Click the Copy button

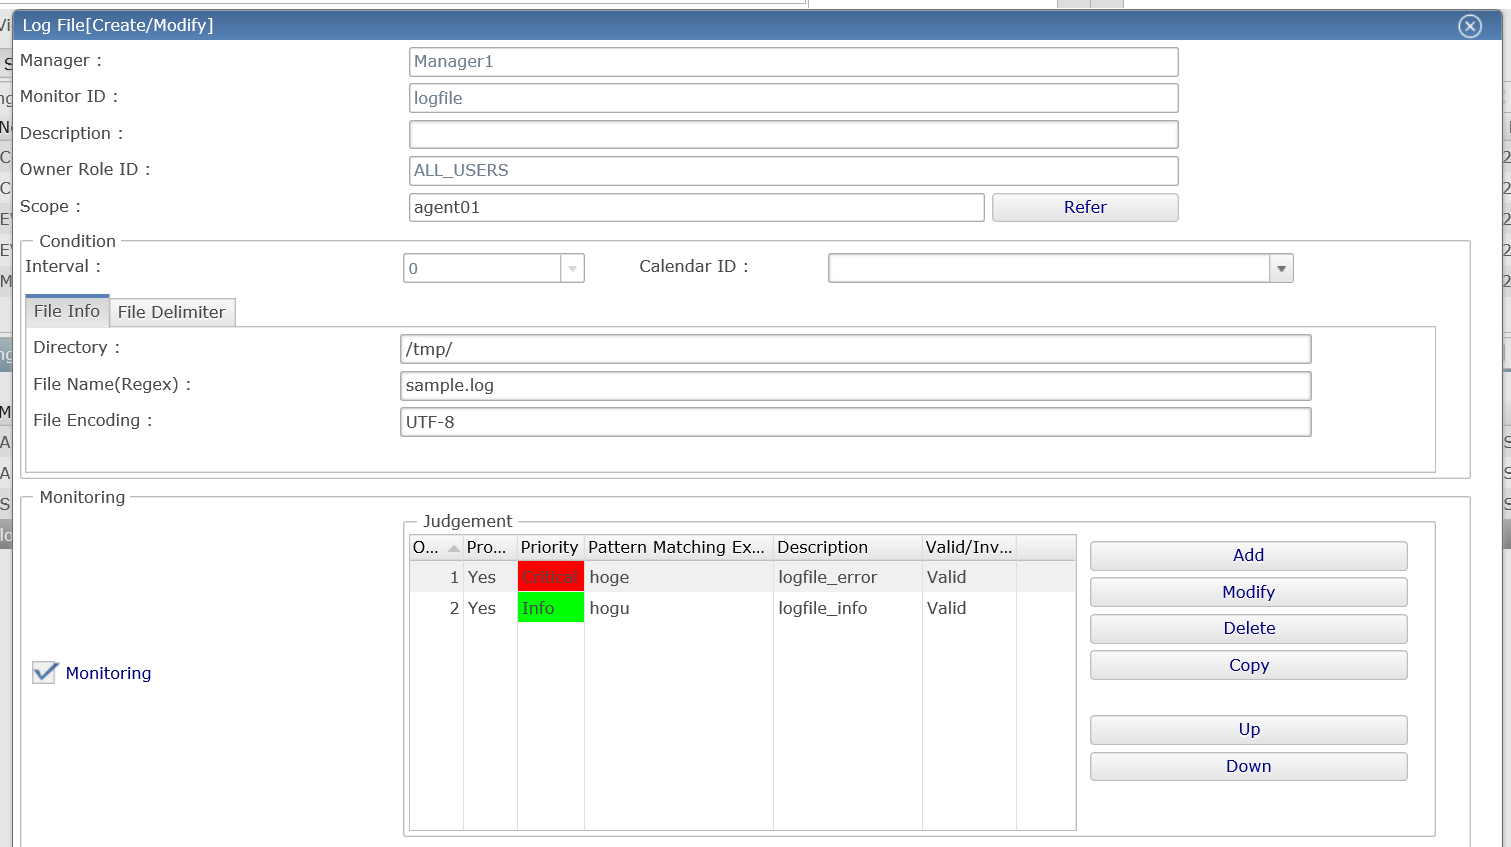[1247, 664]
